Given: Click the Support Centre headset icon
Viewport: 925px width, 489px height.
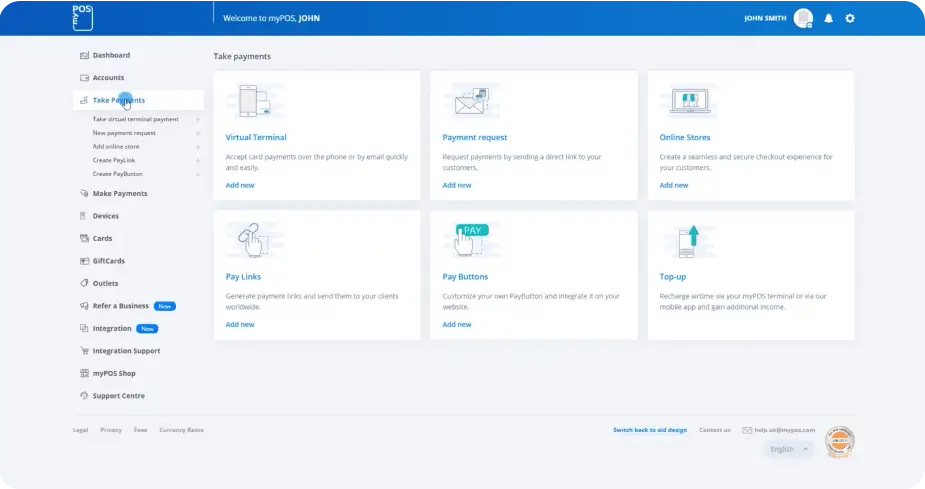Looking at the screenshot, I should pos(84,395).
